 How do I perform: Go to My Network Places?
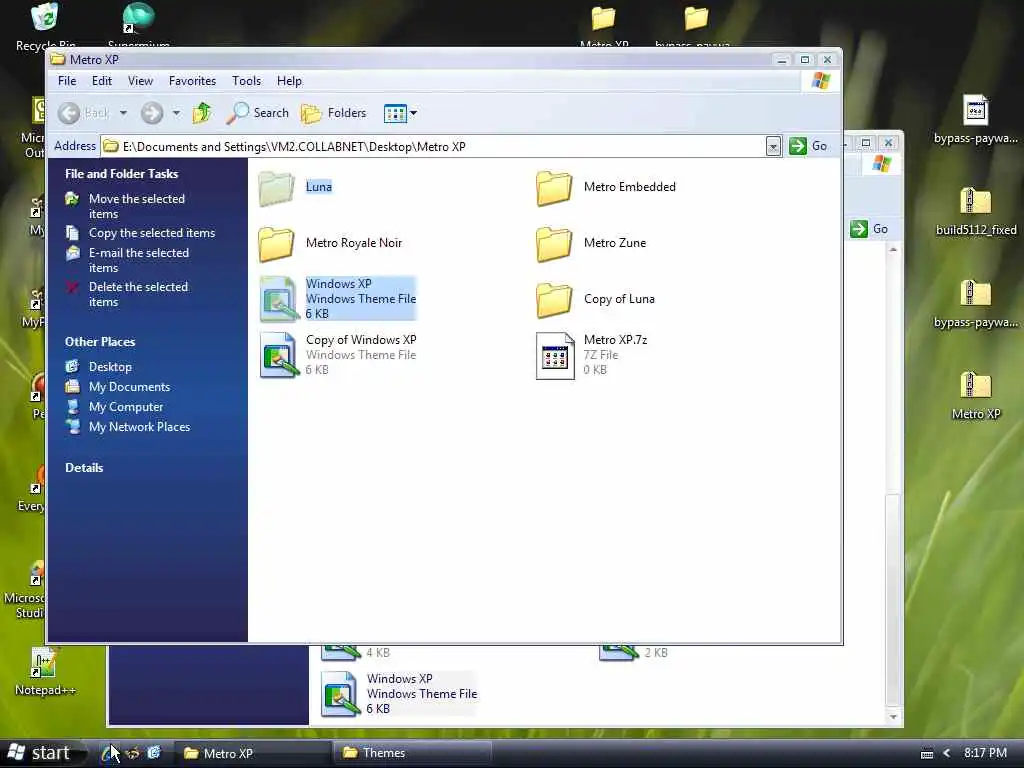[139, 427]
